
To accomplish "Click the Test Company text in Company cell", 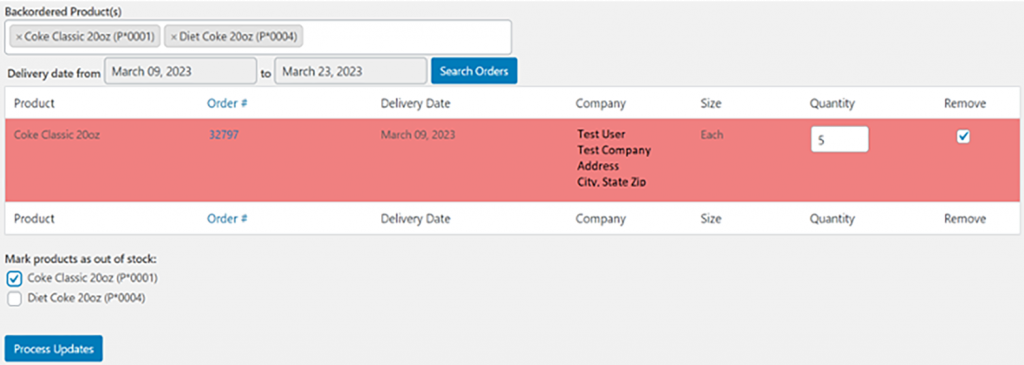I will (x=614, y=150).
